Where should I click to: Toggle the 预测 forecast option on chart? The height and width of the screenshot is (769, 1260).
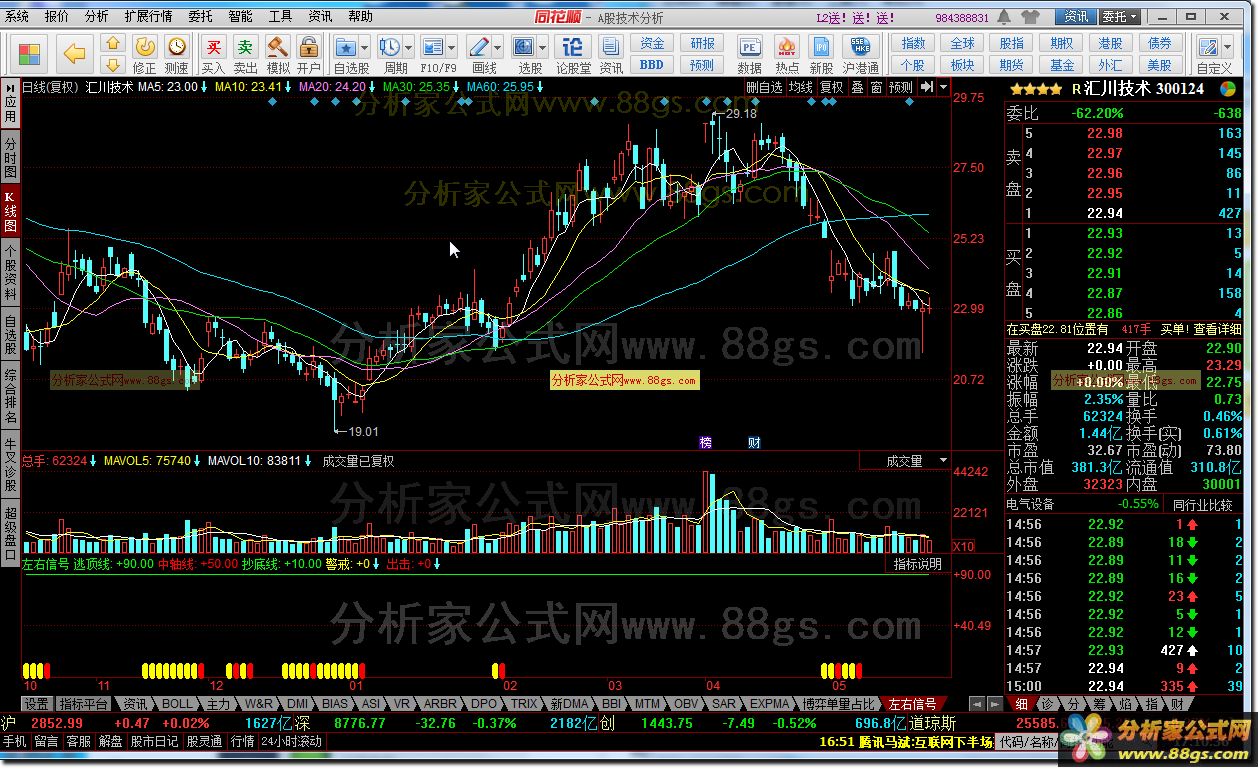(901, 87)
